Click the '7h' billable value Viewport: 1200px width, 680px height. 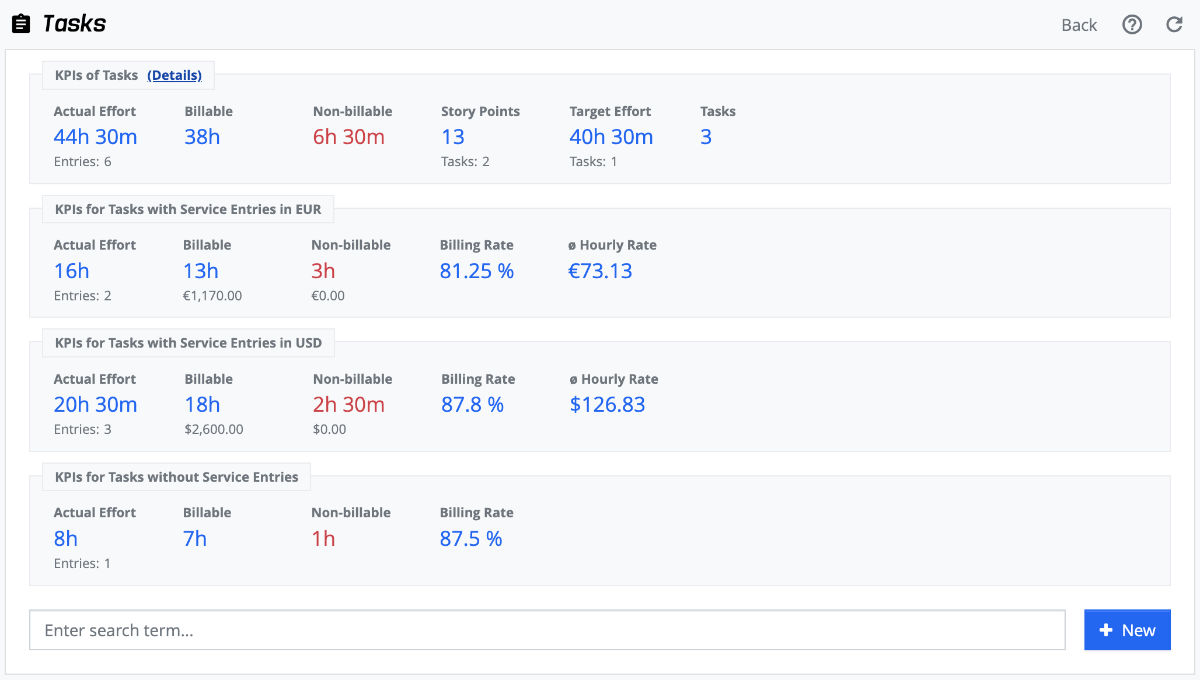tap(195, 539)
